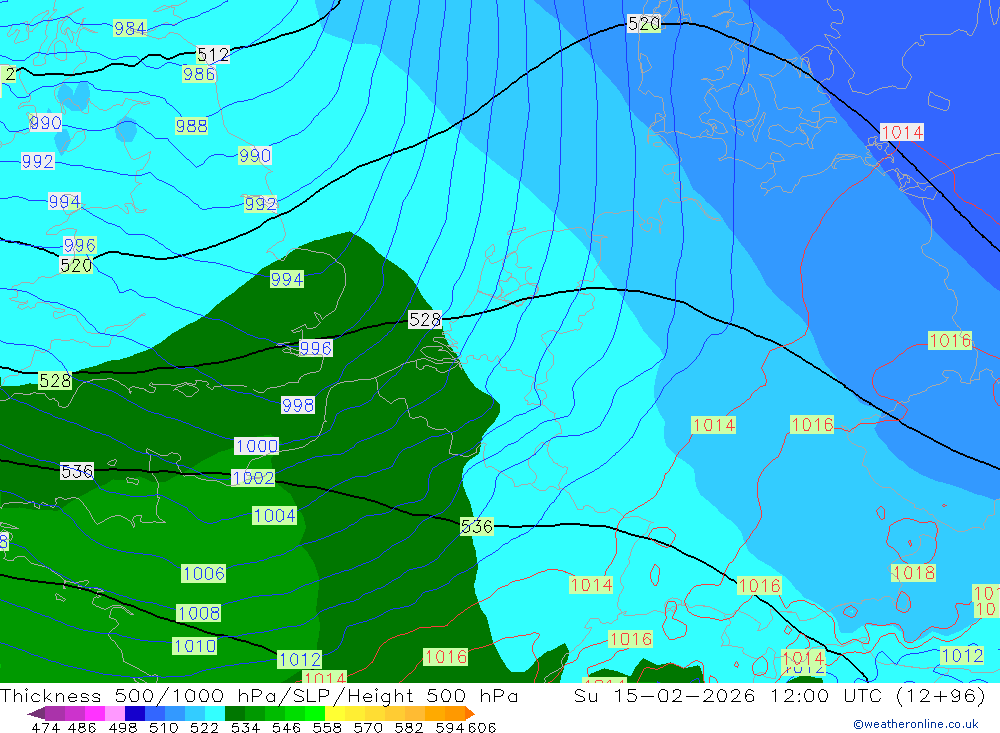Select the 606 legend value
Image resolution: width=1000 pixels, height=733 pixels.
482,727
